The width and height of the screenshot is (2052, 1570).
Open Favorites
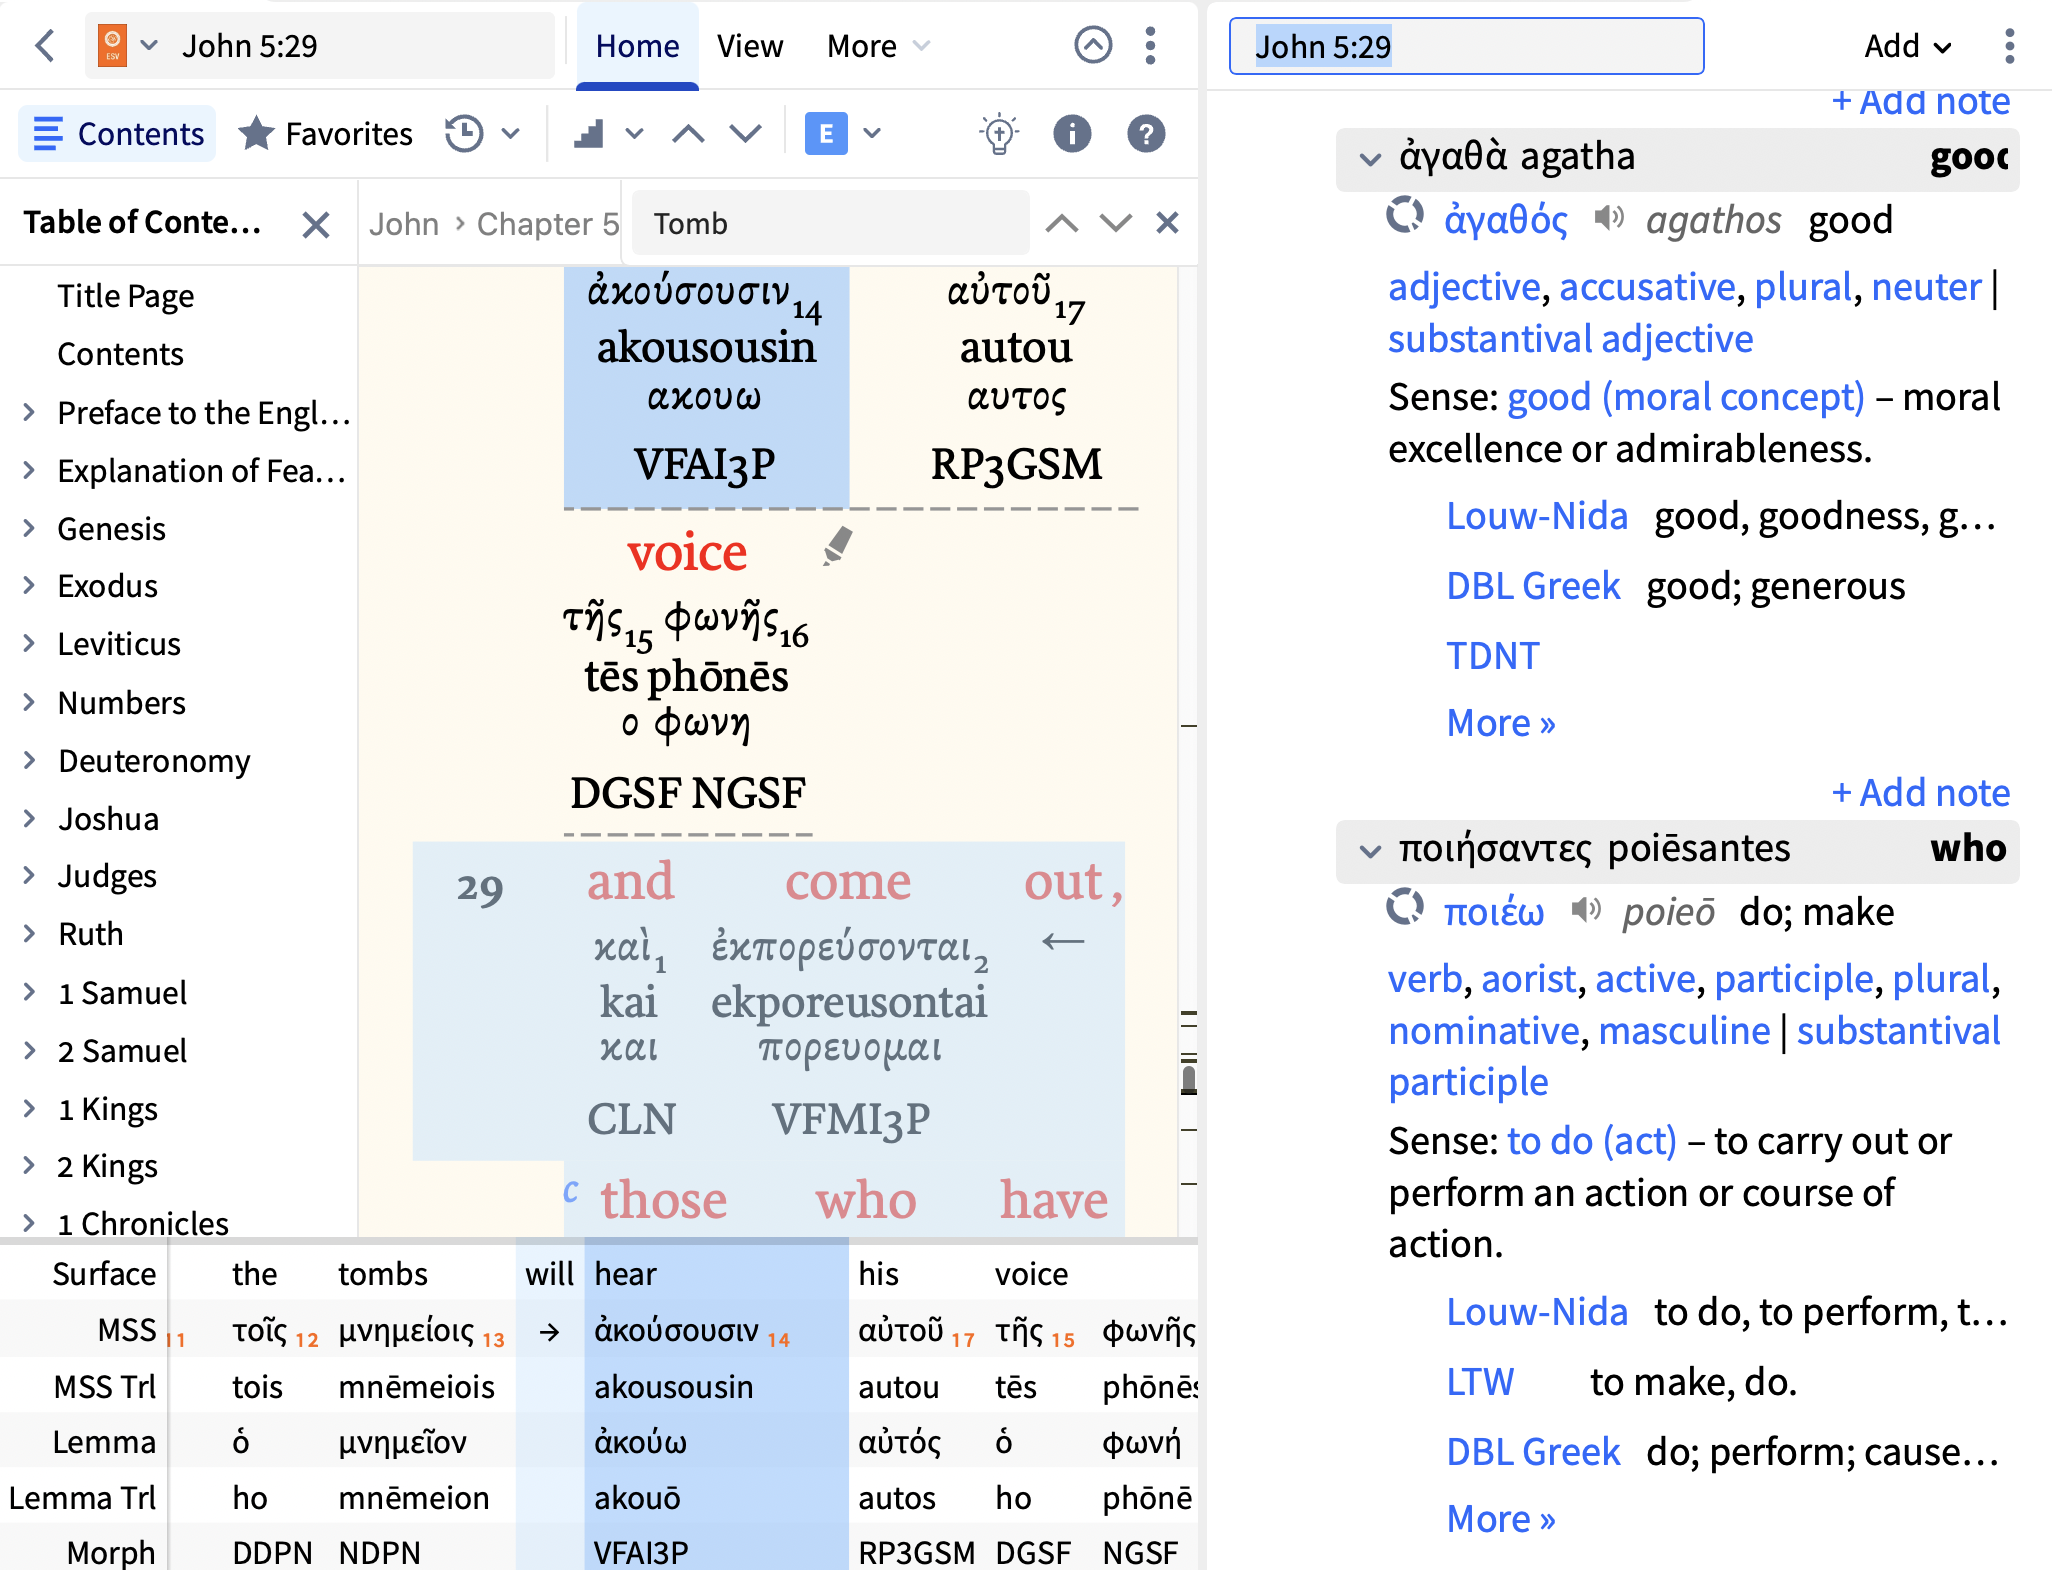click(x=326, y=134)
